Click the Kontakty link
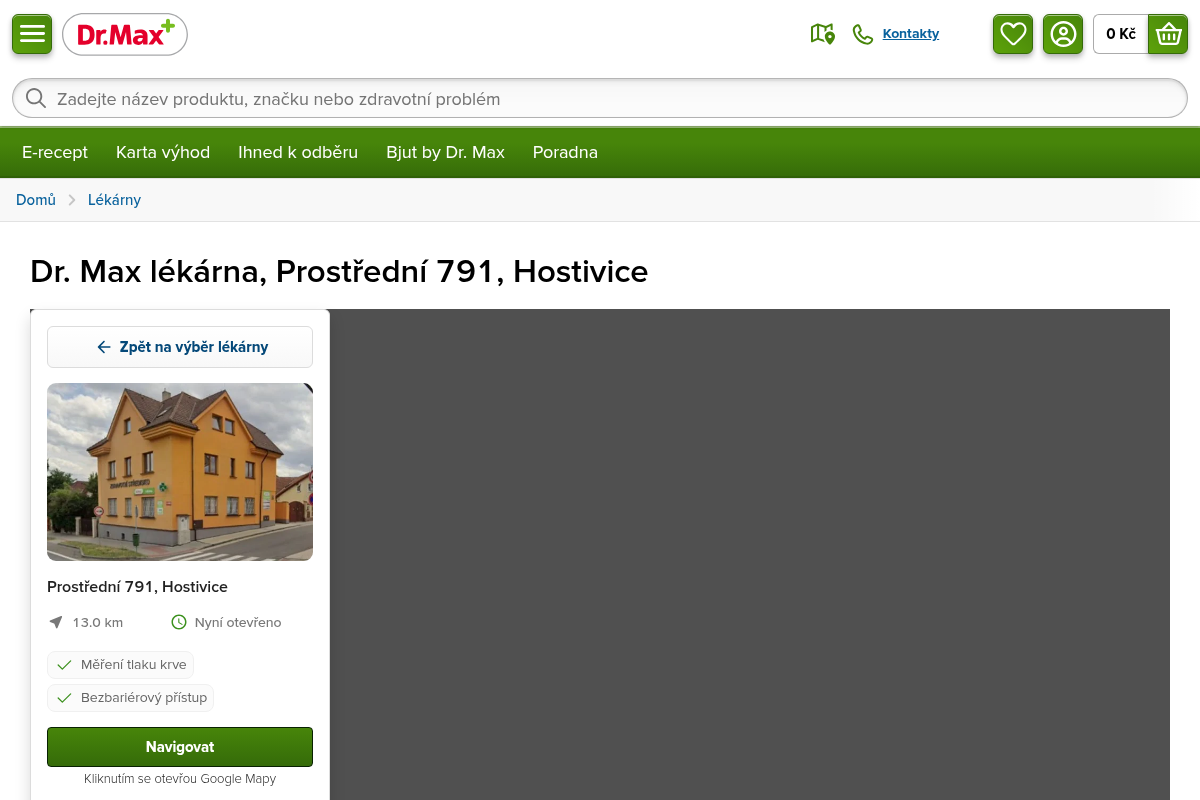The height and width of the screenshot is (800, 1200). click(910, 34)
